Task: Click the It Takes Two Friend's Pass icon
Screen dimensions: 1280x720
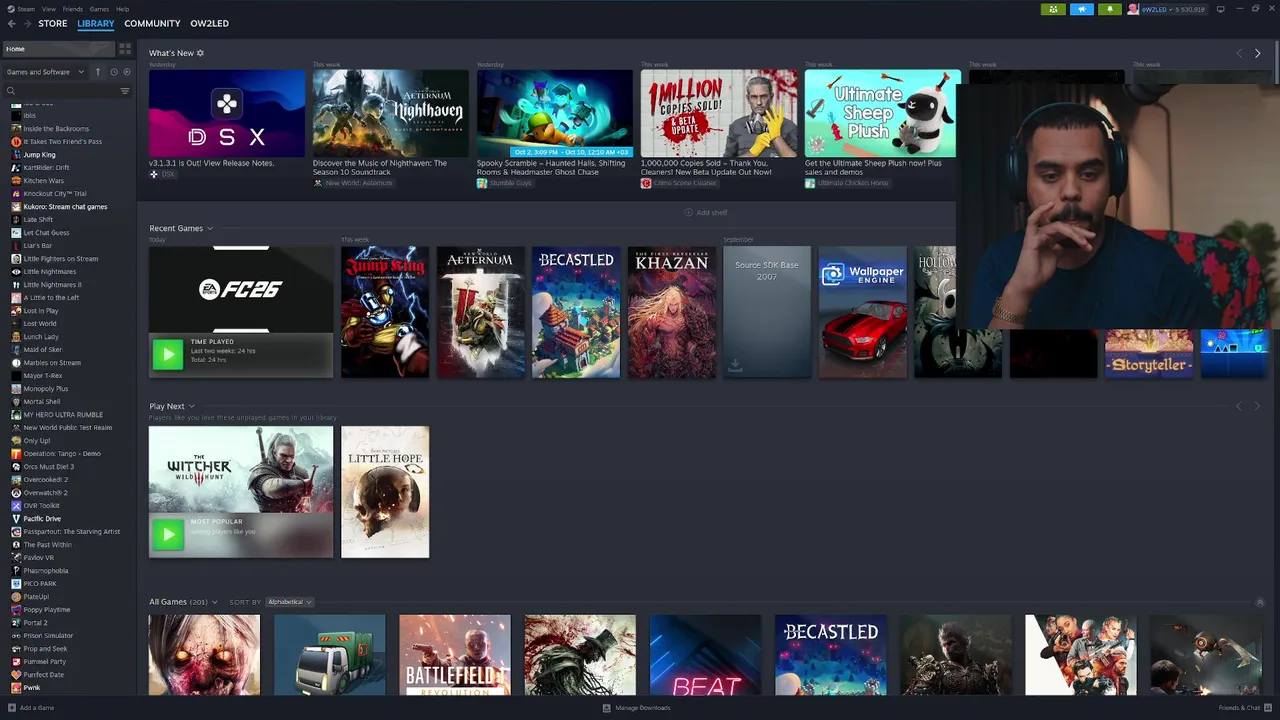Action: coord(16,142)
